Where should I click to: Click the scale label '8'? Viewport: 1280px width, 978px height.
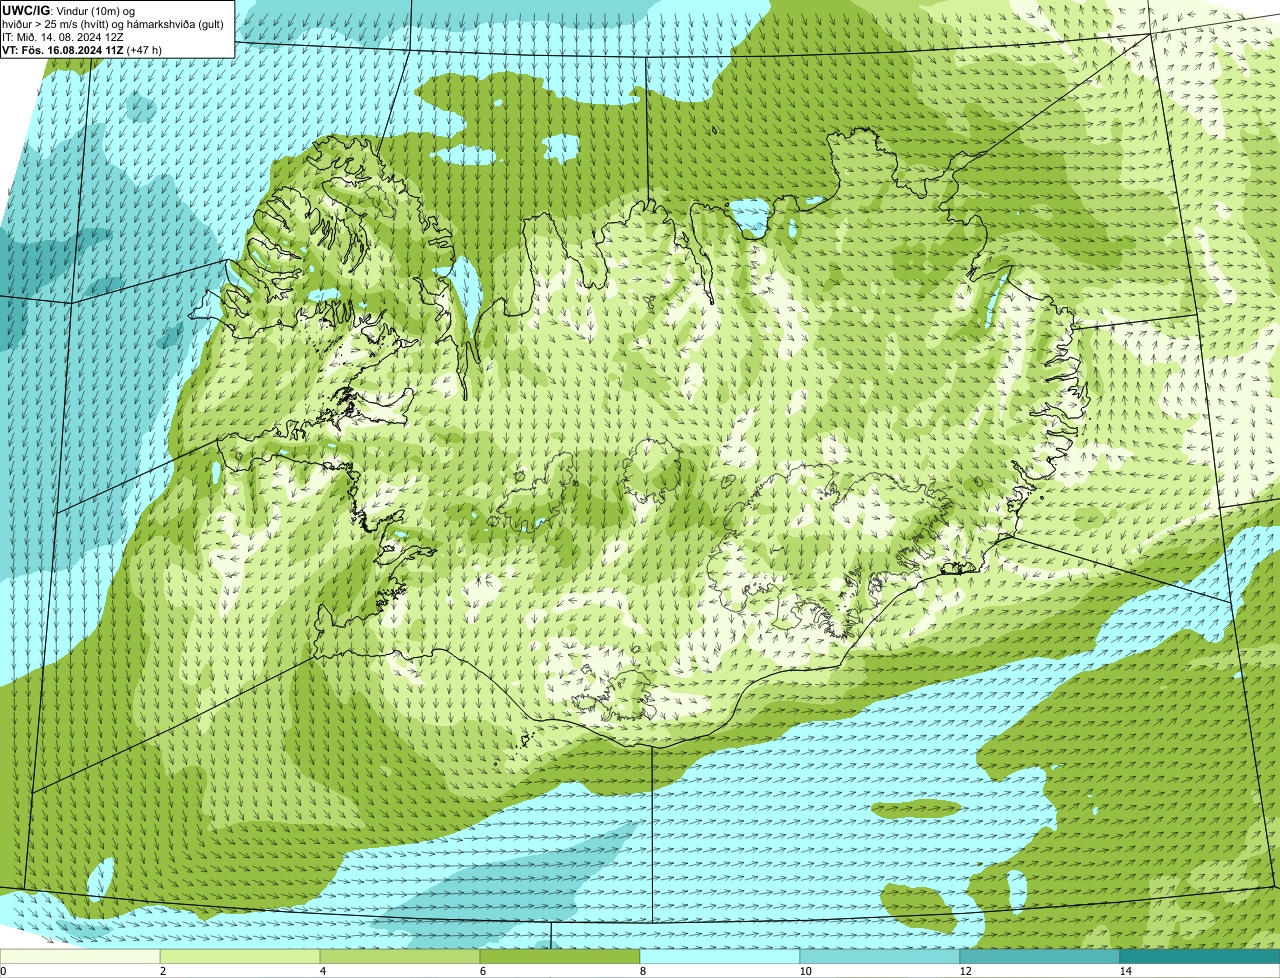(x=642, y=971)
